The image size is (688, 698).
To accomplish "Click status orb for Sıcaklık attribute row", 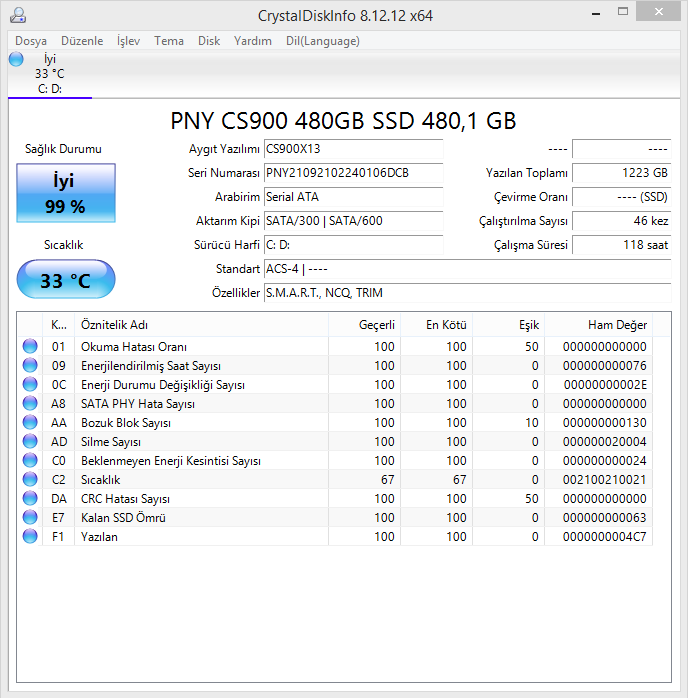I will [x=30, y=479].
